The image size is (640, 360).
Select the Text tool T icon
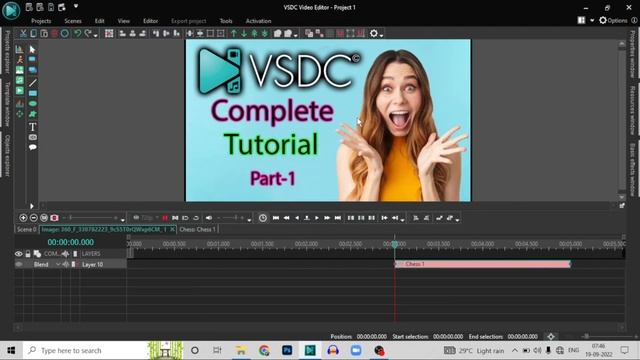pyautogui.click(x=32, y=127)
